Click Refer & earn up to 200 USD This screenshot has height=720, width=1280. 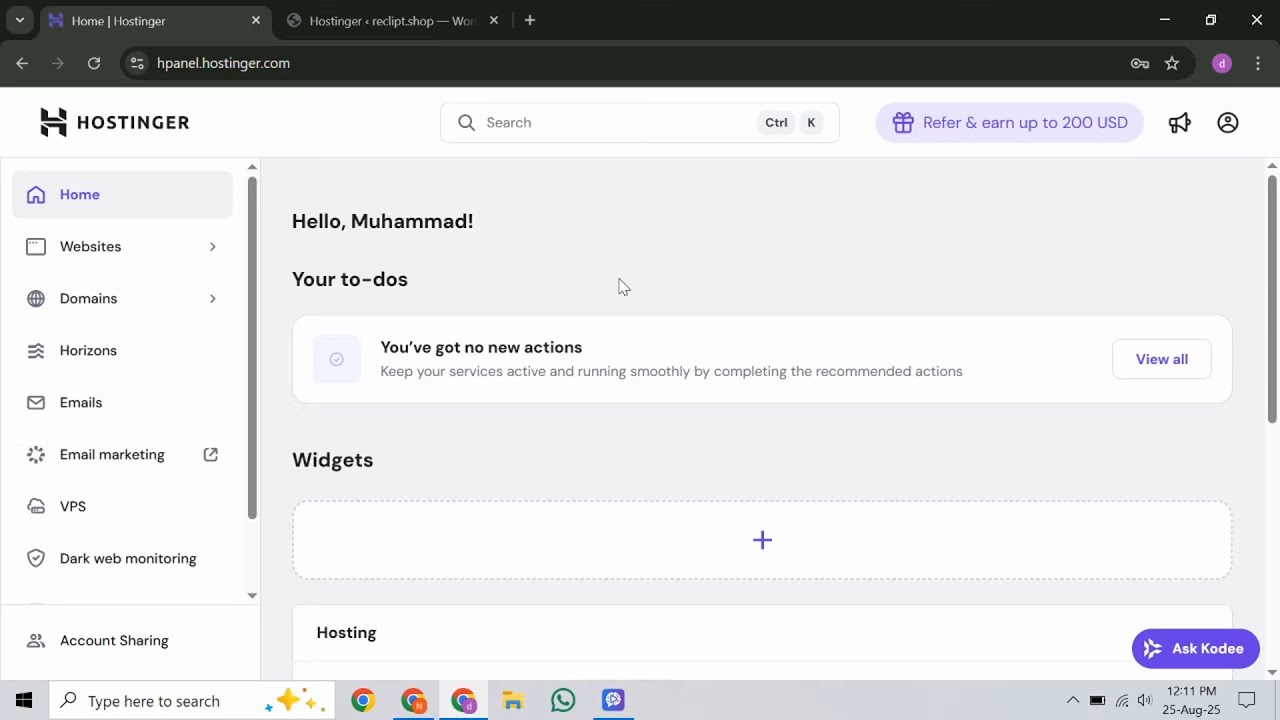coord(1009,122)
